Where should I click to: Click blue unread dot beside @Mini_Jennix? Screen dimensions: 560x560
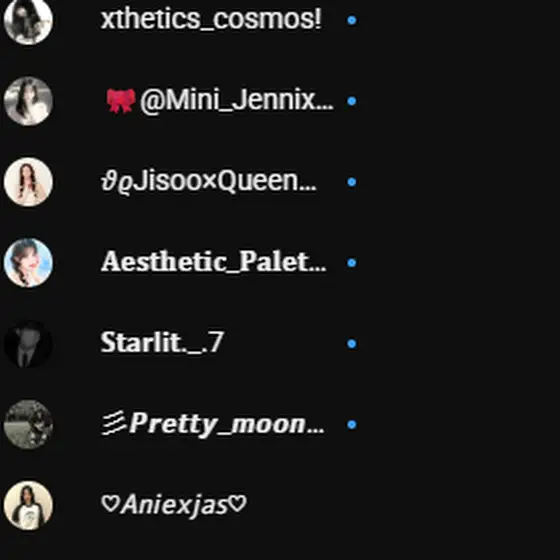point(352,101)
